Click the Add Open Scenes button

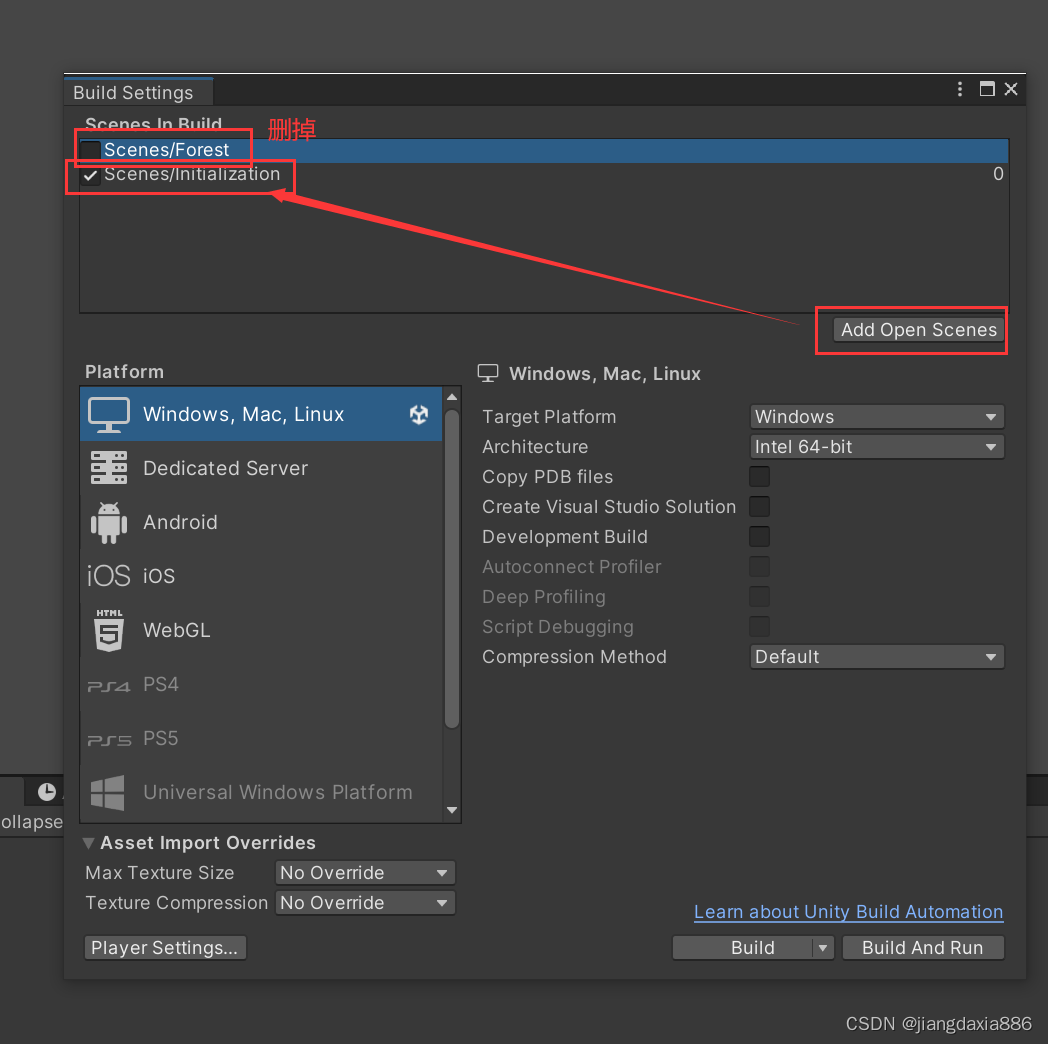point(918,330)
